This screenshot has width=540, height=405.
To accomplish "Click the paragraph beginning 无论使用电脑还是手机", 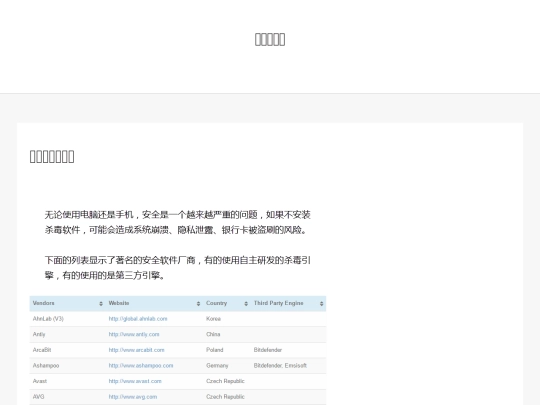I will click(x=178, y=222).
